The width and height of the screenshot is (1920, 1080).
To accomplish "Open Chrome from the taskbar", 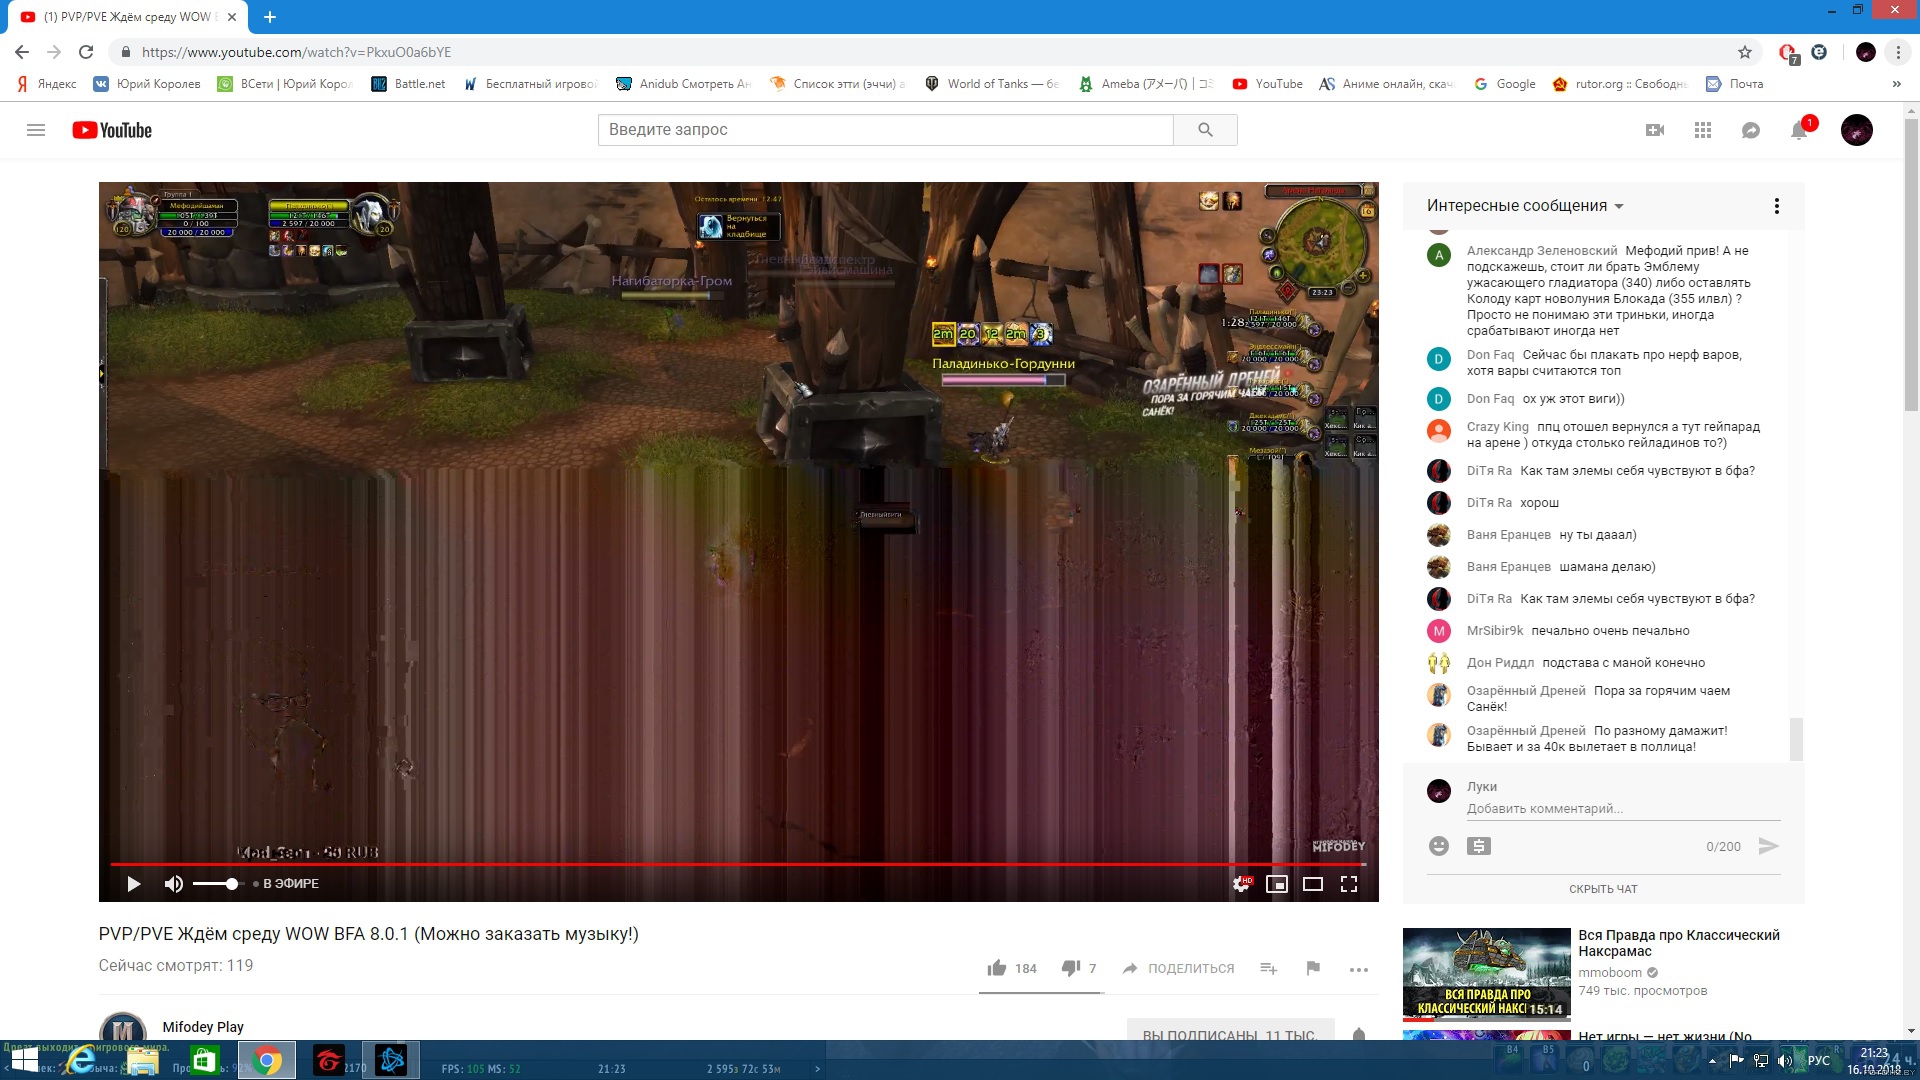I will click(x=267, y=1060).
